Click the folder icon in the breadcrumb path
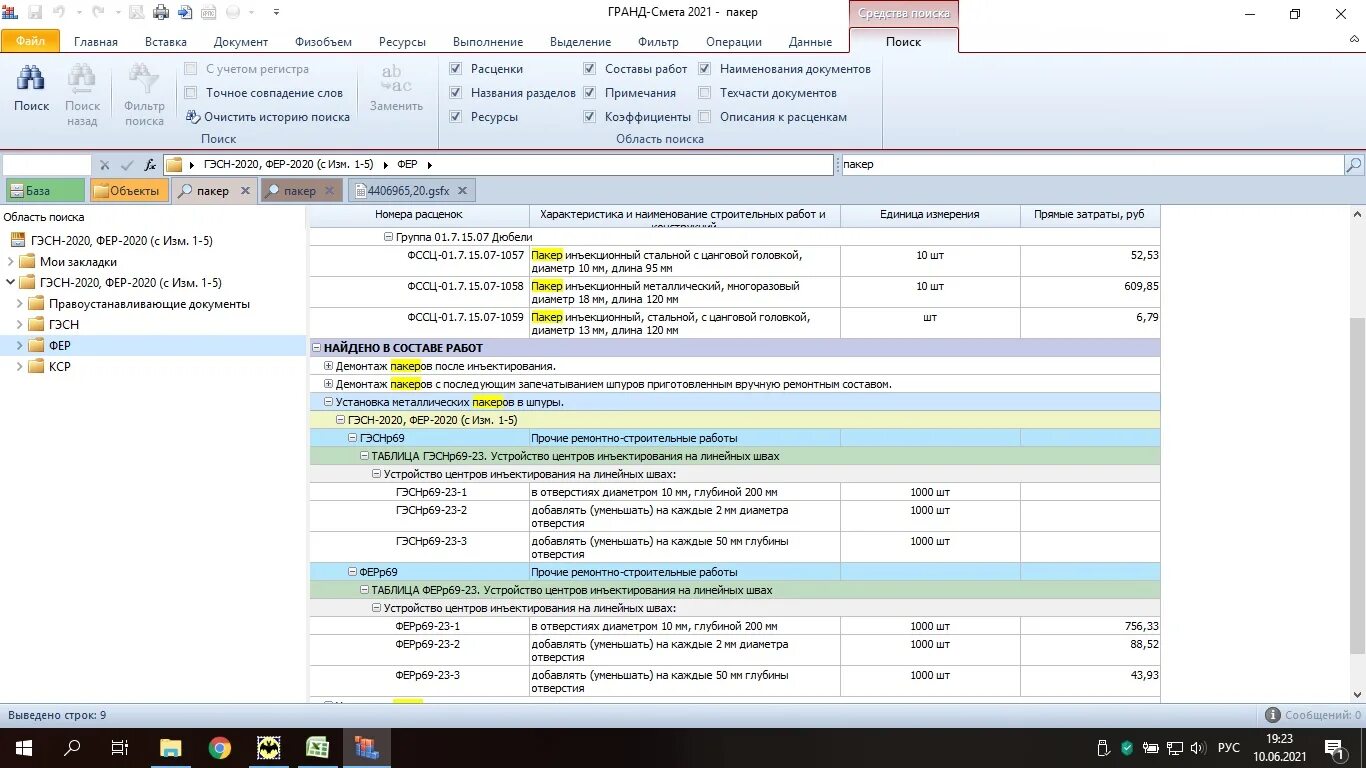The height and width of the screenshot is (768, 1366). tap(174, 165)
